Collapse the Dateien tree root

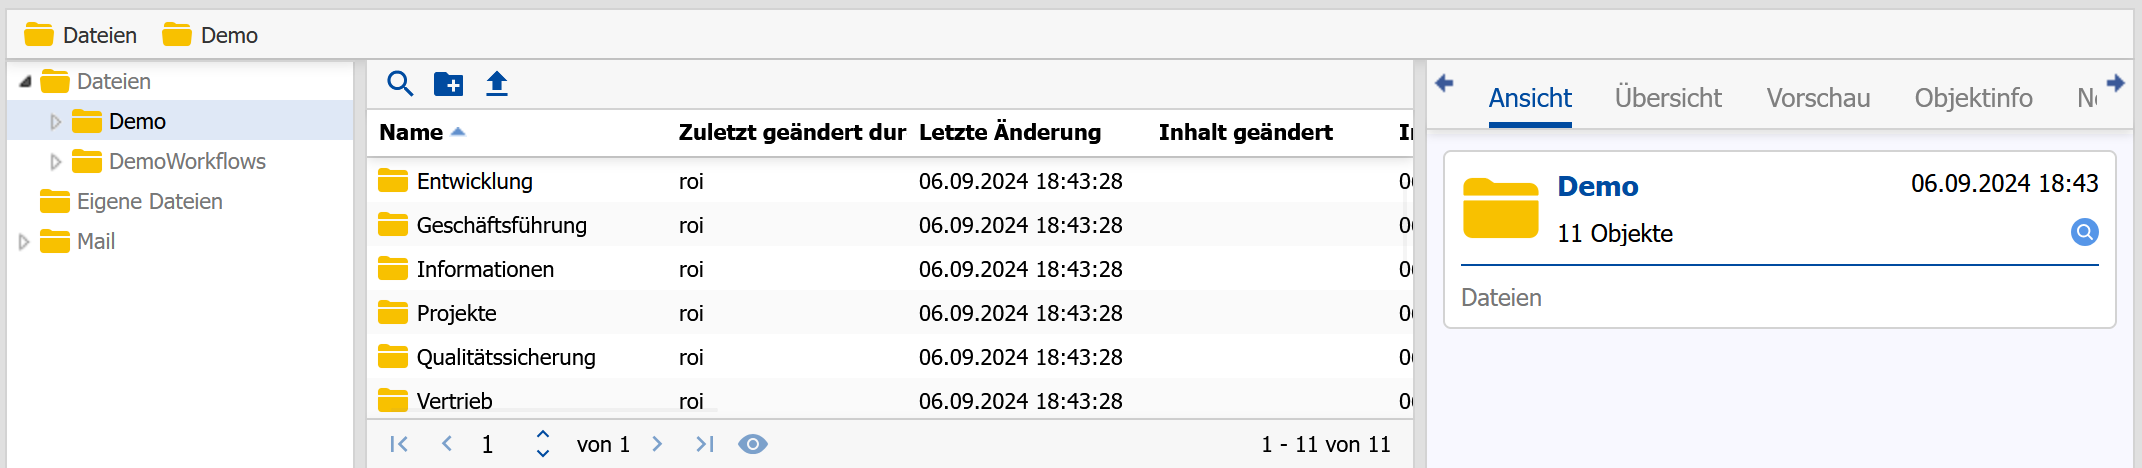25,81
